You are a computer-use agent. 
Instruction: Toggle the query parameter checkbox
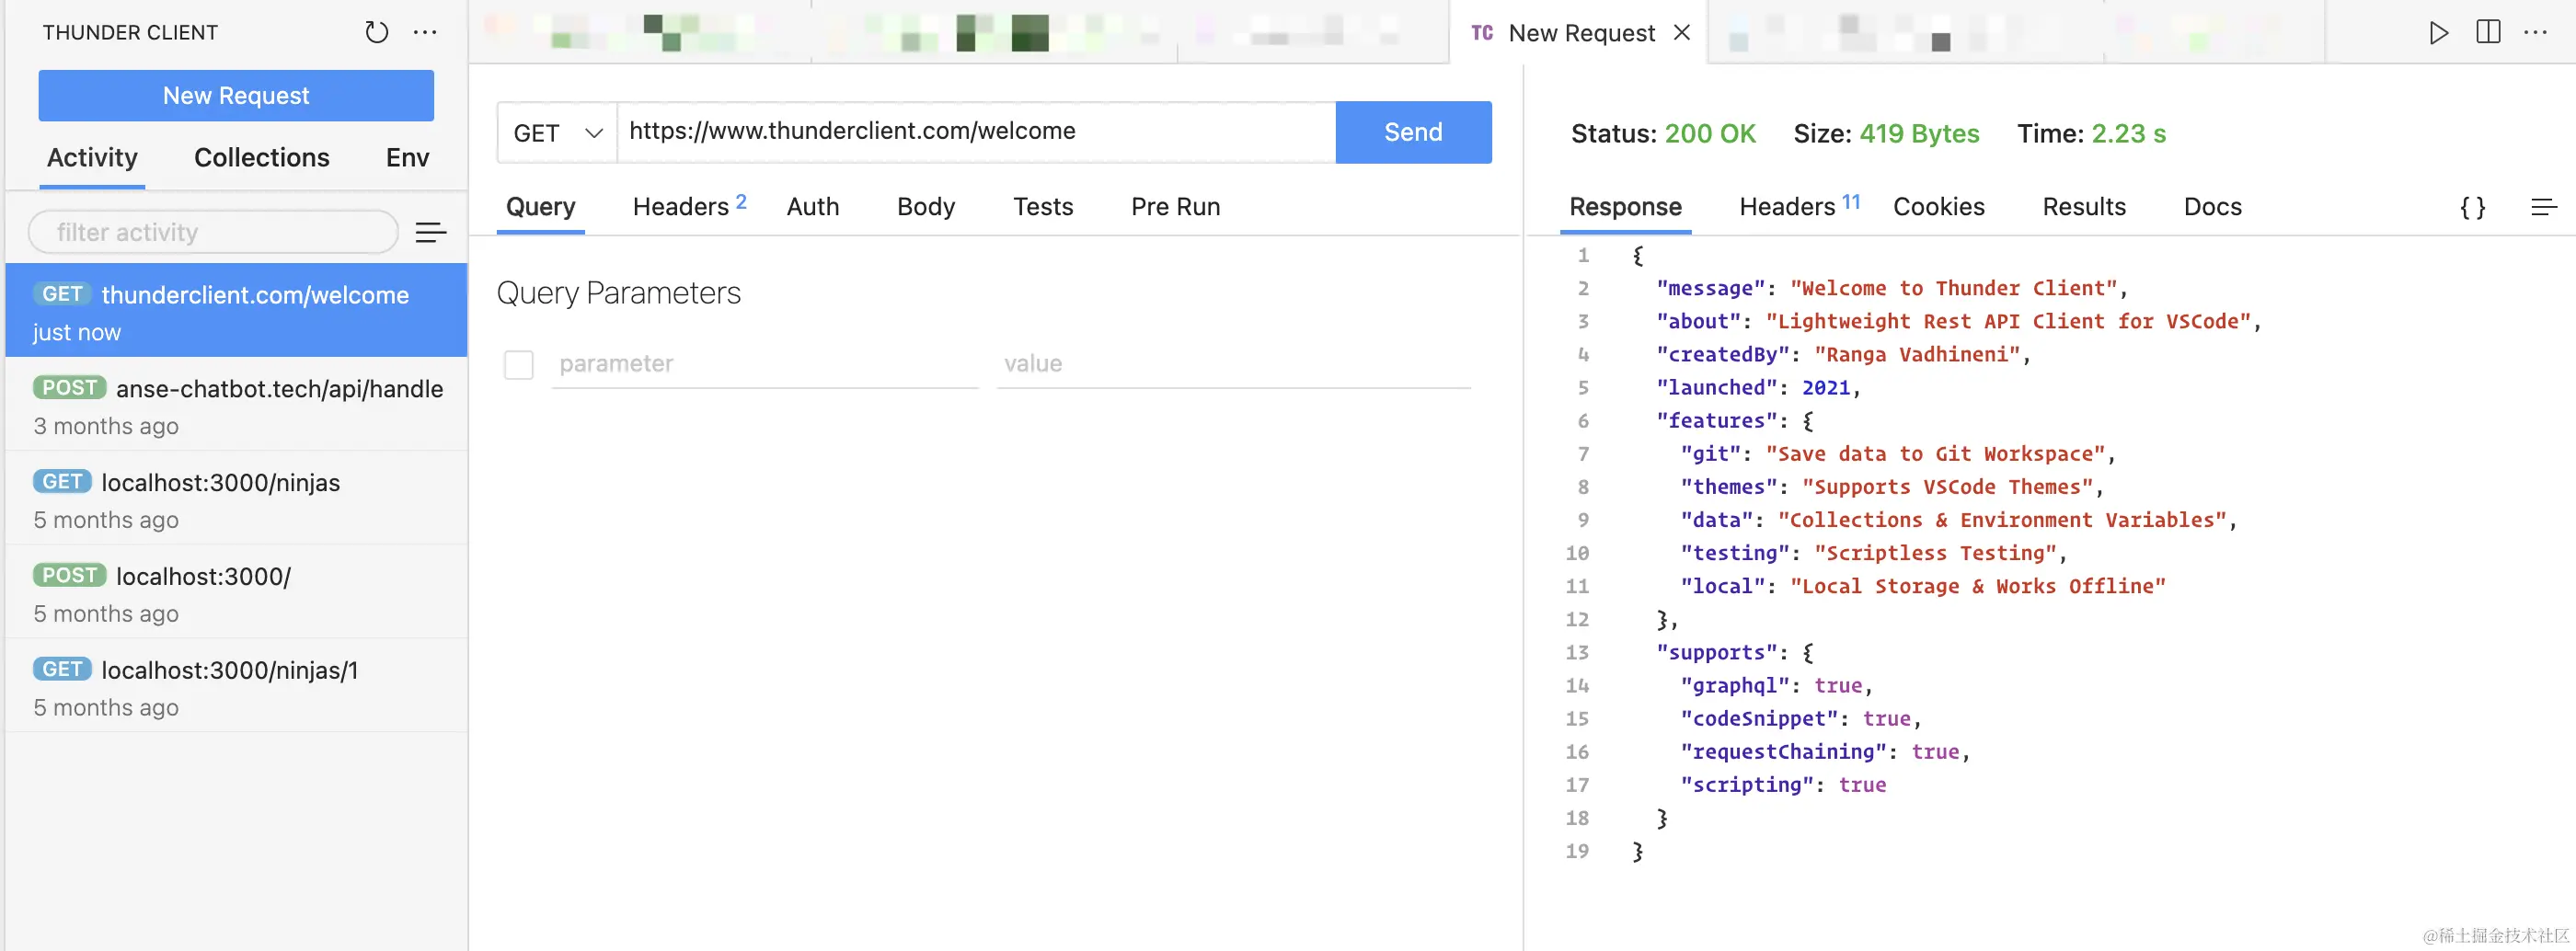pos(518,364)
